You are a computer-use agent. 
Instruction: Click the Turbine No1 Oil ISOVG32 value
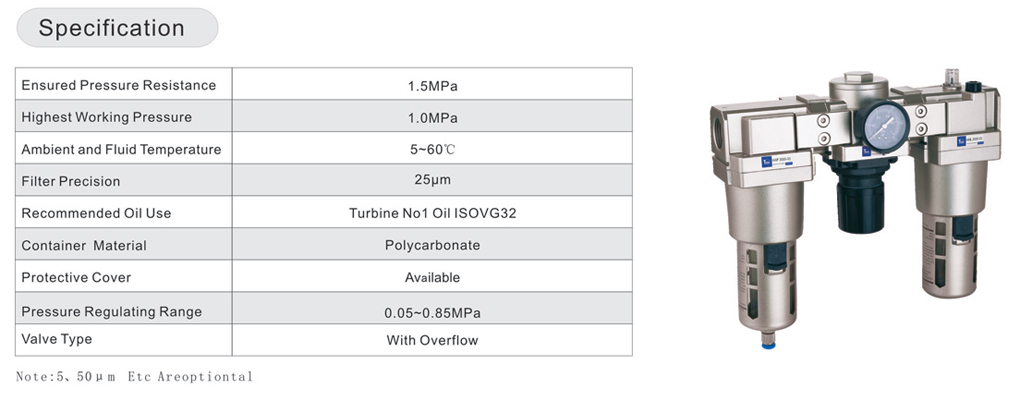(433, 213)
